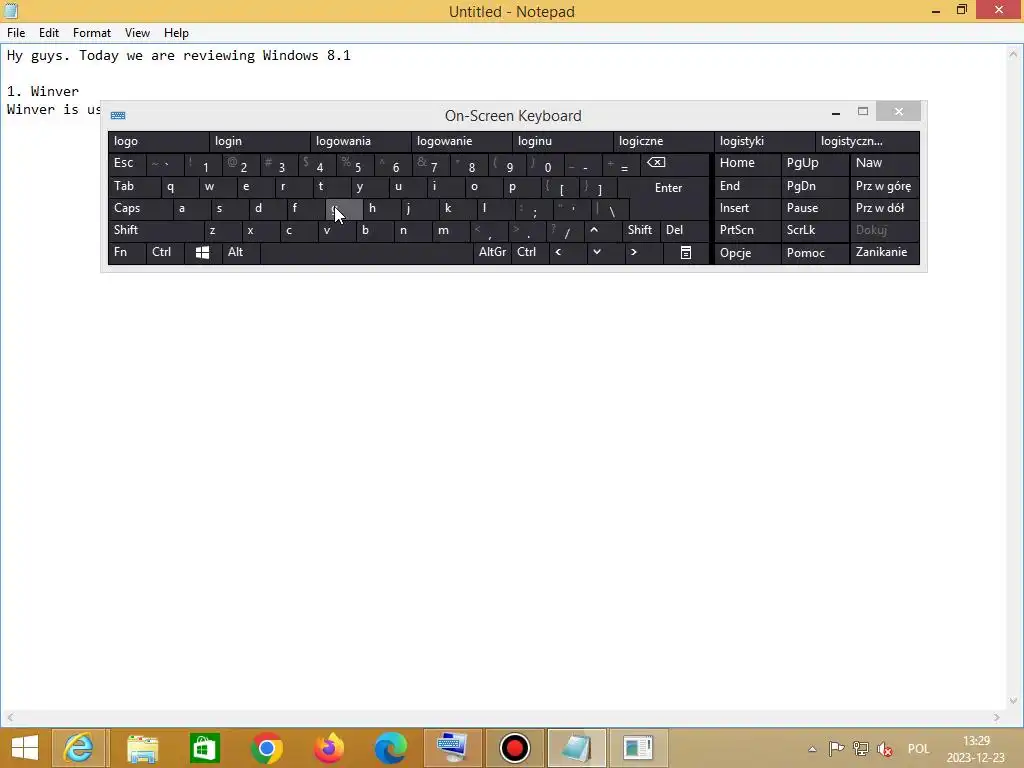Choose the 'login' word suggestion
The width and height of the screenshot is (1024, 768).
point(259,141)
